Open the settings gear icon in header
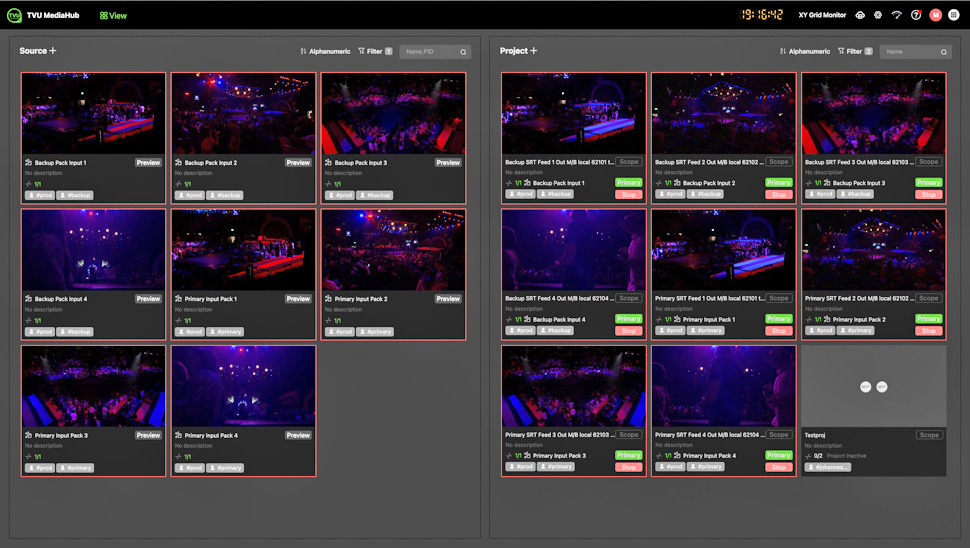This screenshot has width=970, height=548. pos(878,15)
